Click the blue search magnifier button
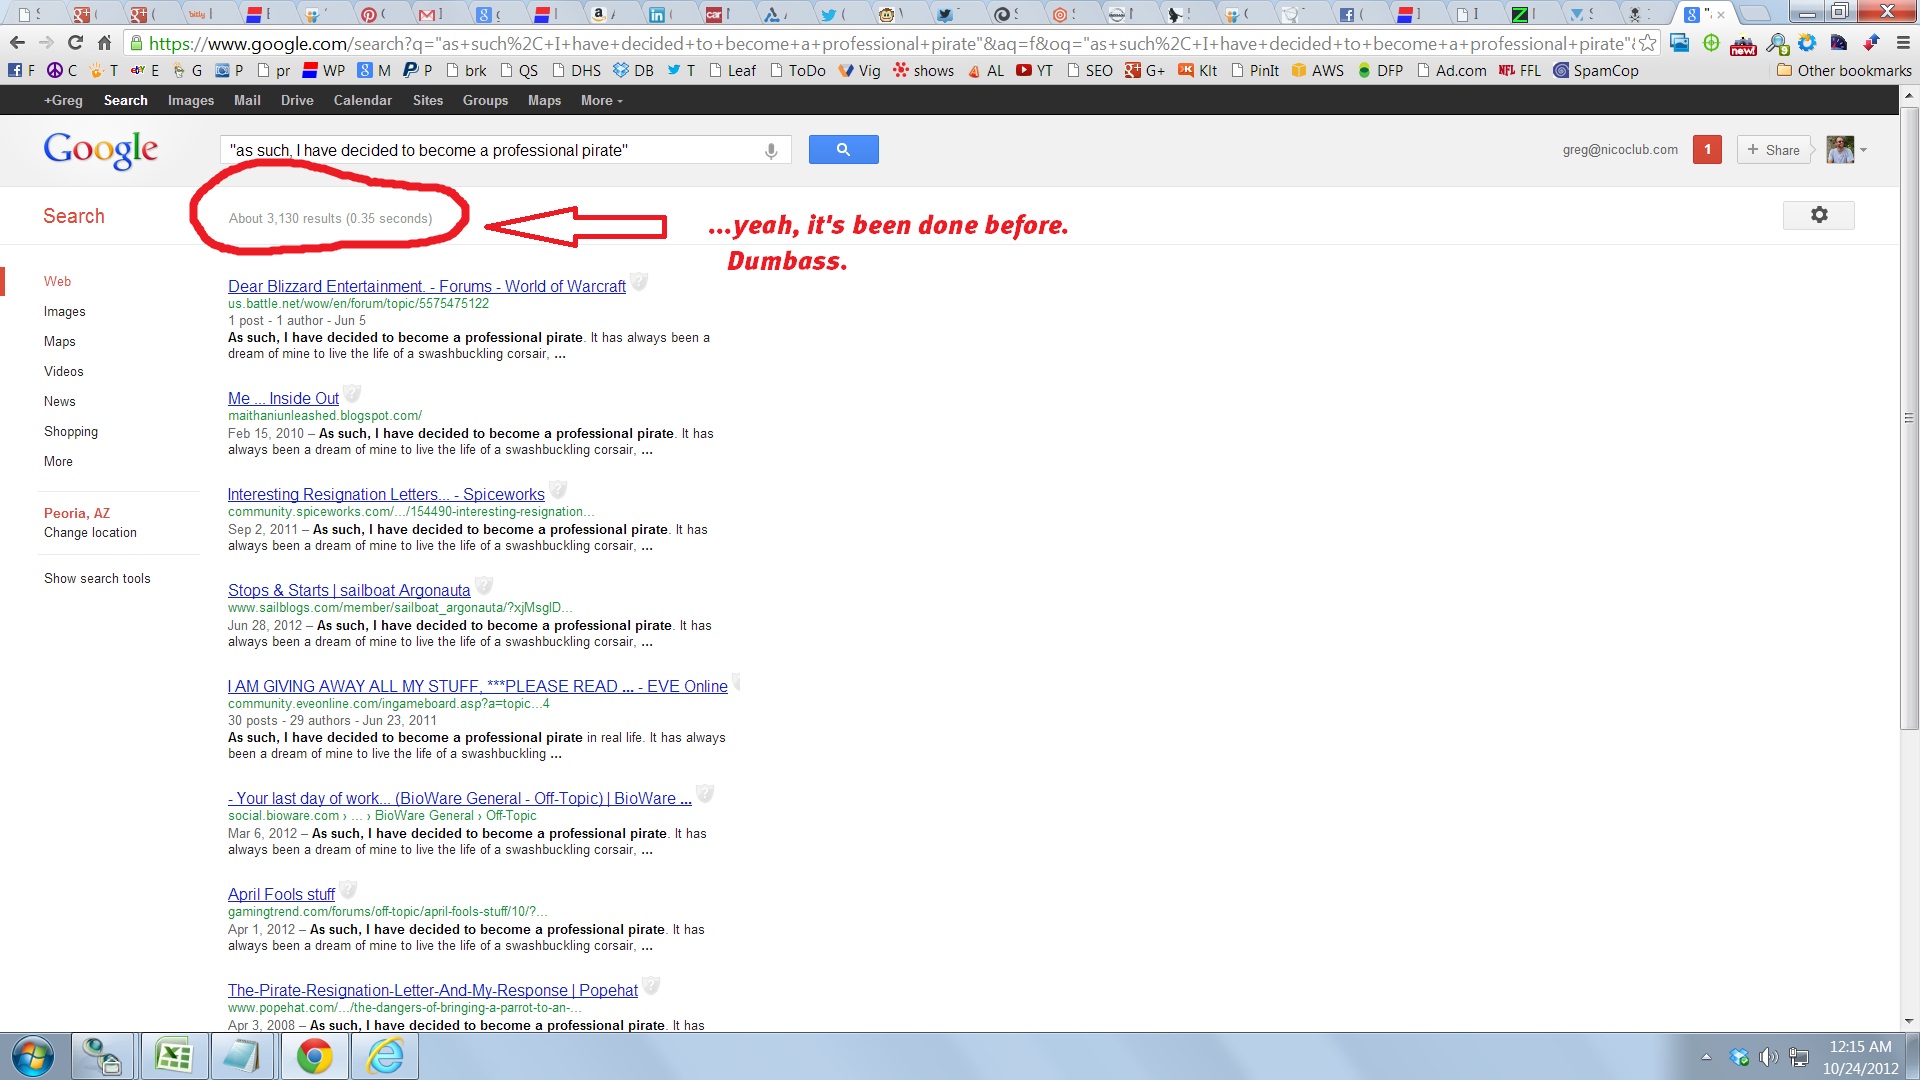This screenshot has height=1080, width=1920. click(843, 149)
